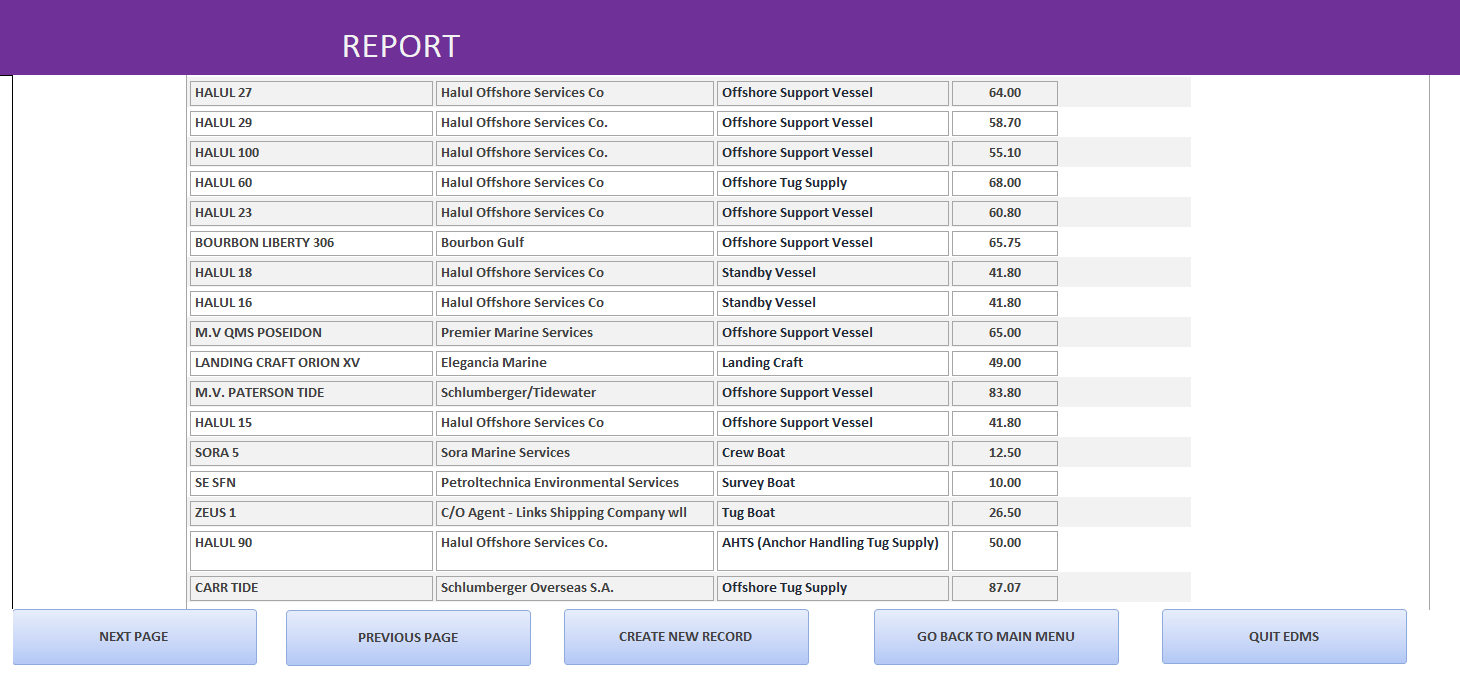Viewport: 1460px width, 681px height.
Task: Click the Elegancia Marine owner cell
Action: 575,363
